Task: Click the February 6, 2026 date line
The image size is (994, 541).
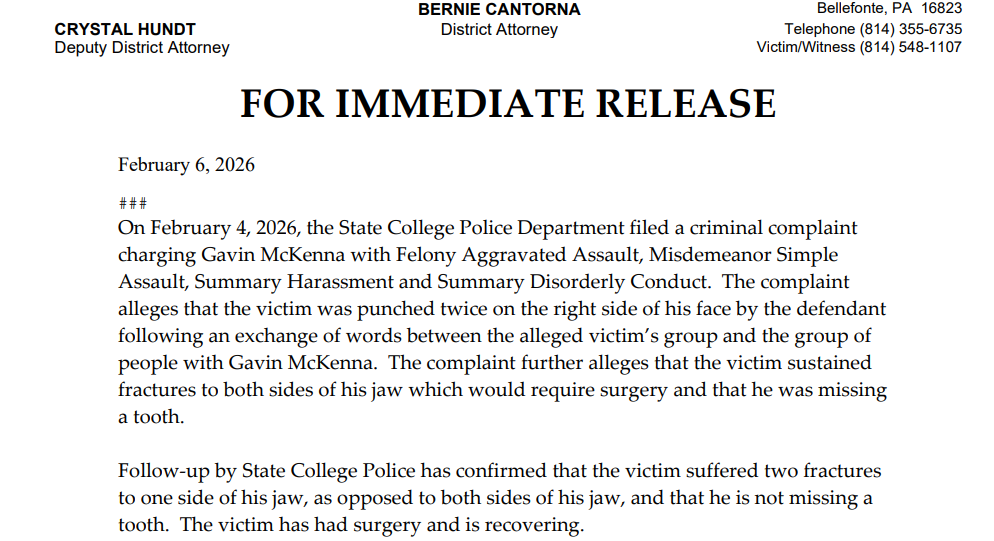Action: point(186,165)
